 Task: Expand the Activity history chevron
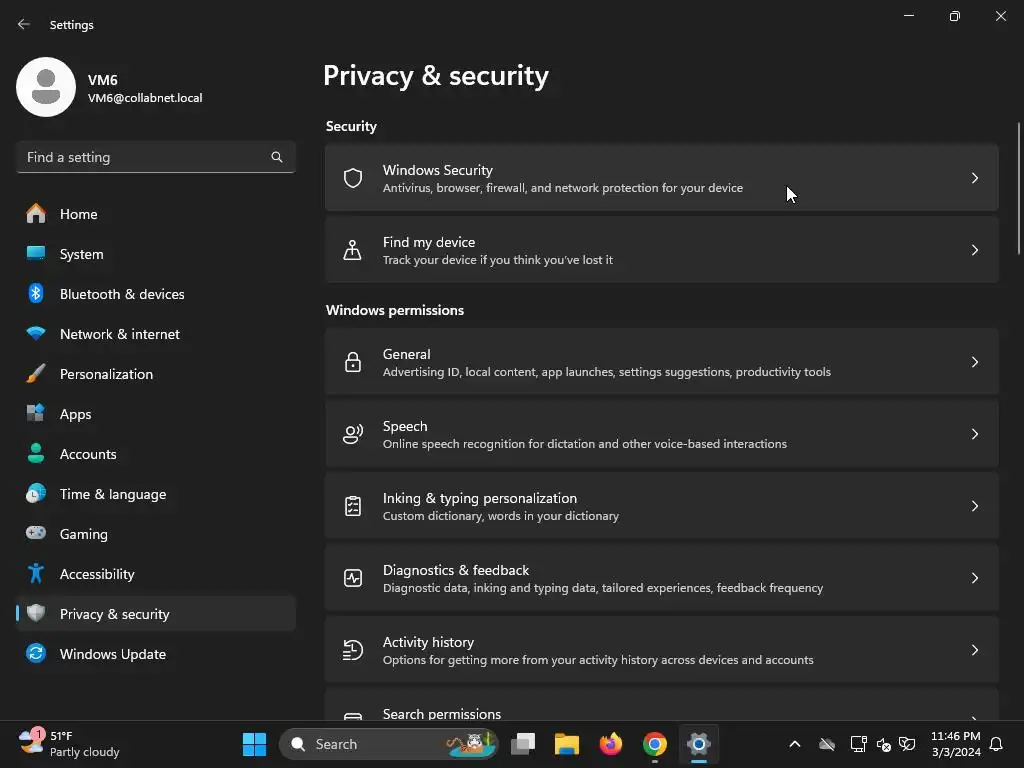[x=974, y=650]
